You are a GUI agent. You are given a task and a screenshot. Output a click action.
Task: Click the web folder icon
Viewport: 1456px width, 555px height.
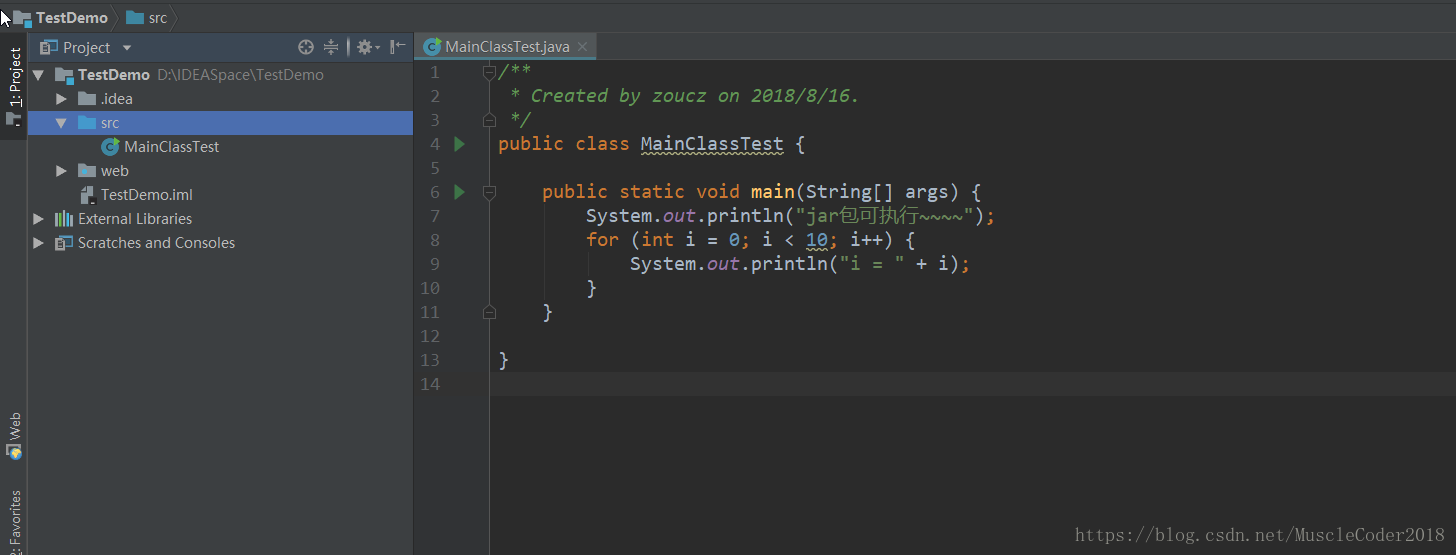[x=87, y=171]
